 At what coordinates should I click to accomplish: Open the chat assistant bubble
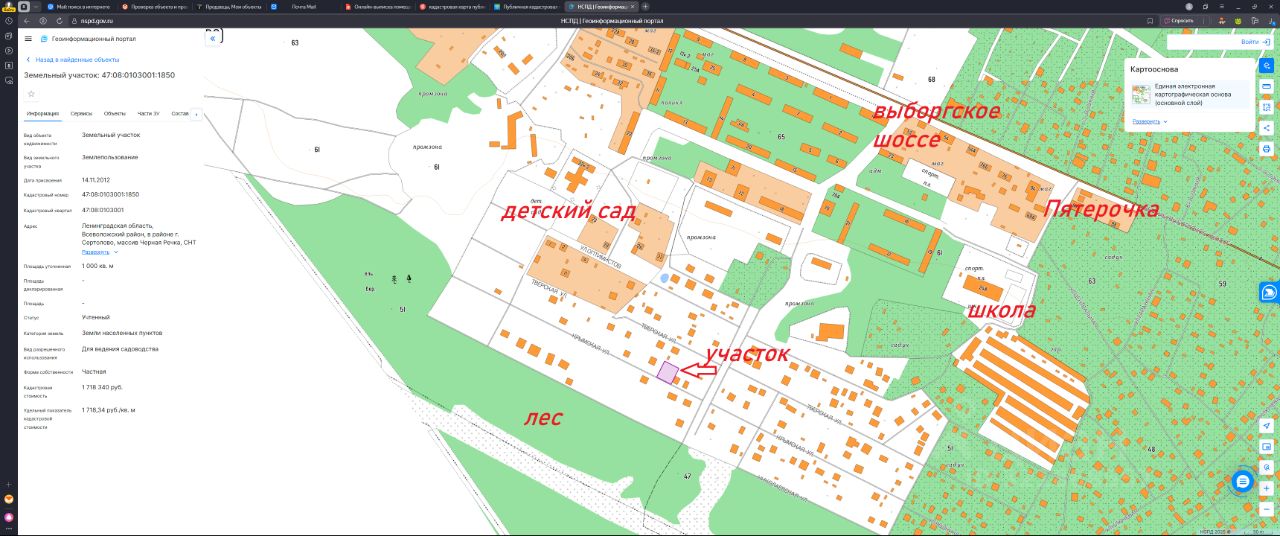pos(1242,482)
